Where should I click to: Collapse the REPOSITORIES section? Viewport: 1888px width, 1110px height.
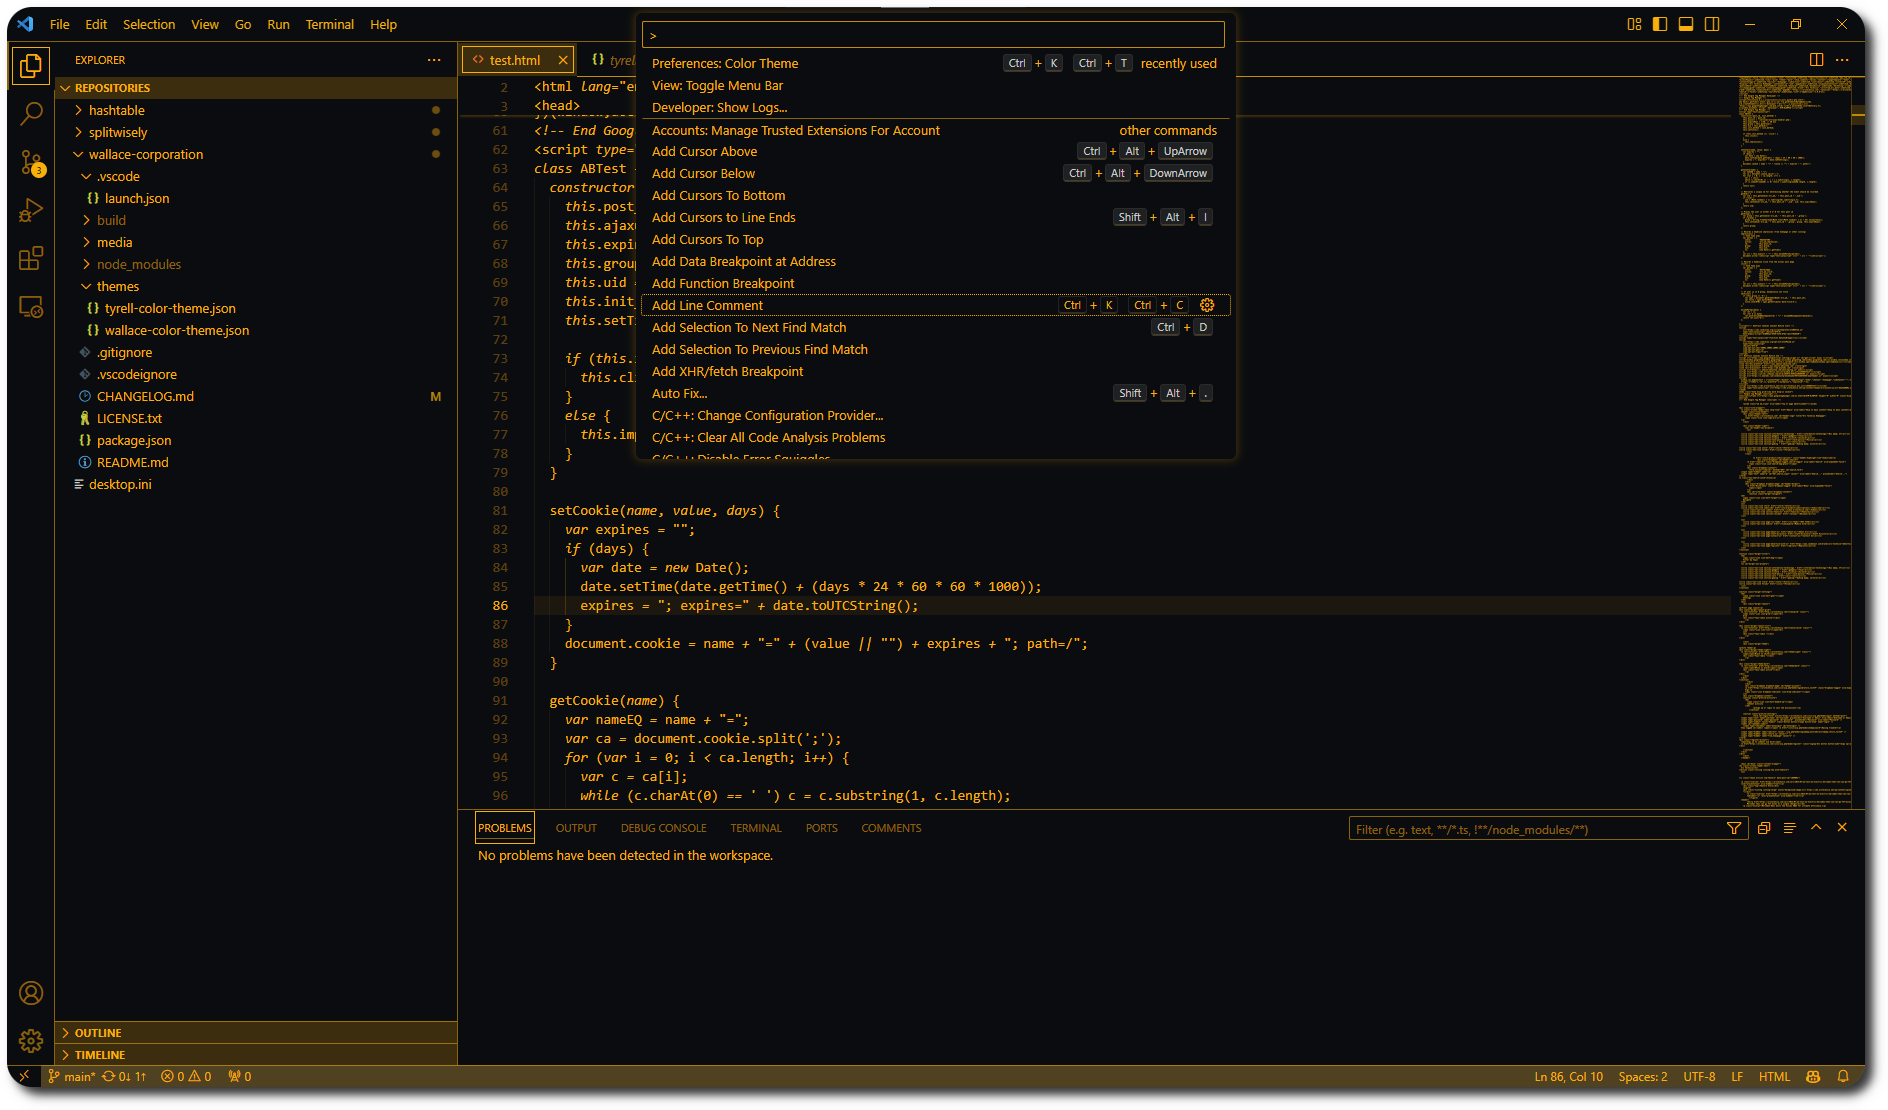coord(256,88)
